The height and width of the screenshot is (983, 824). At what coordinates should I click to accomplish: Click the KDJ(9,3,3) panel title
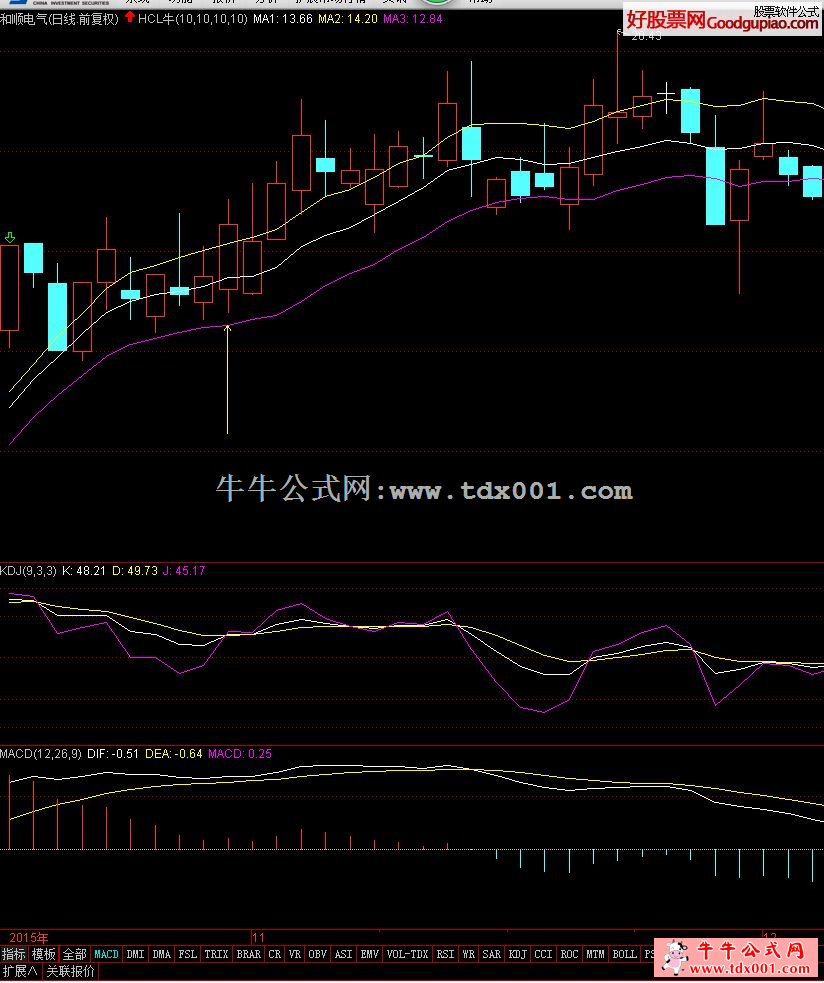pos(26,571)
